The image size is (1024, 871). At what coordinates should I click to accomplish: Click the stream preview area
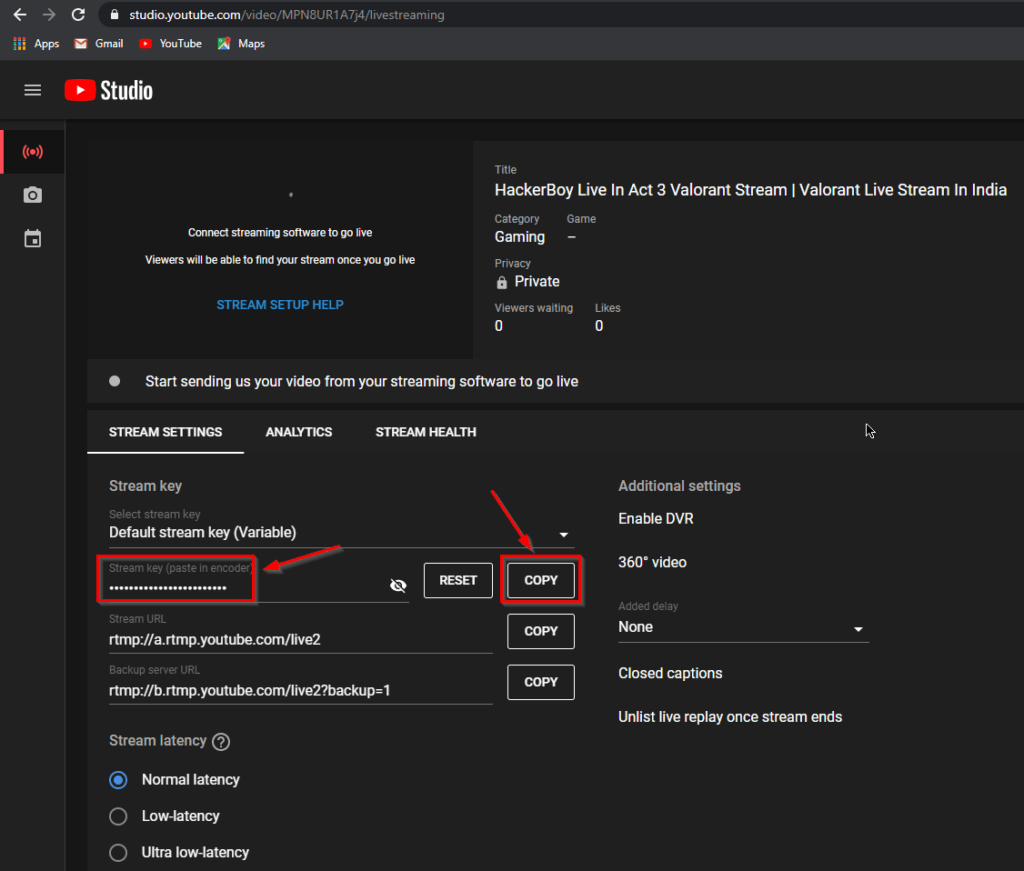click(280, 249)
